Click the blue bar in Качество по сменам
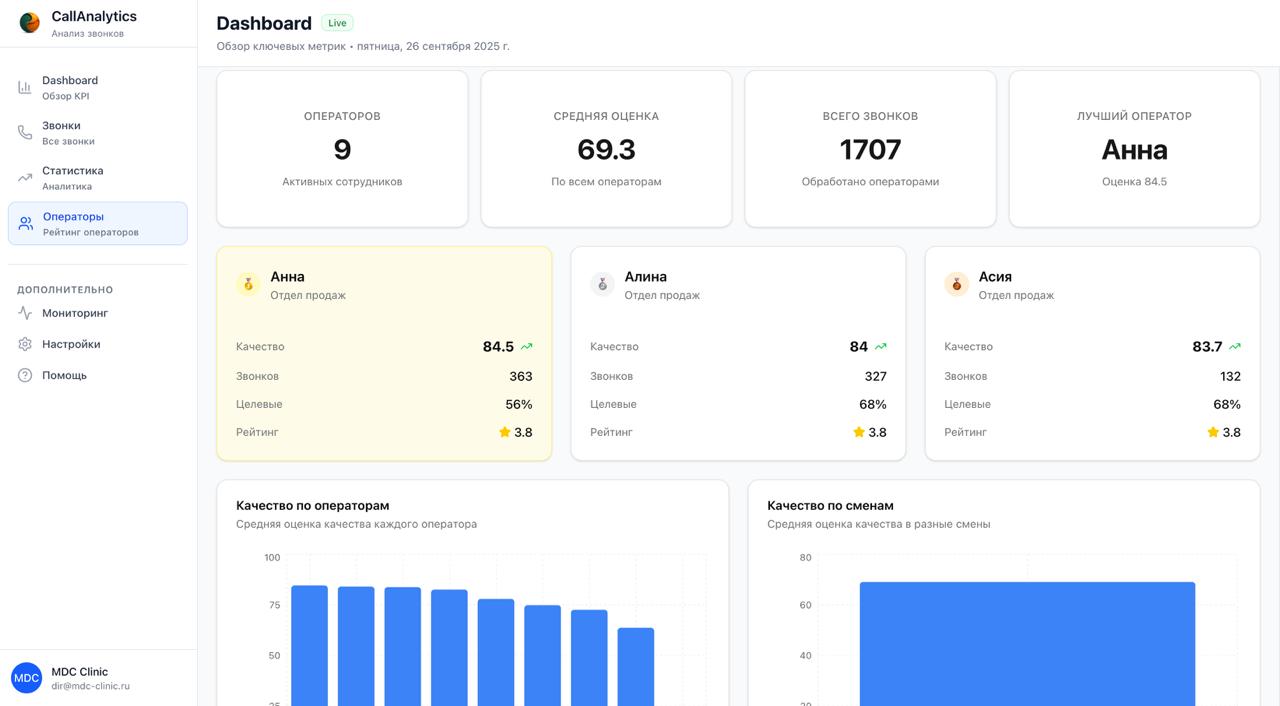The image size is (1280, 706). 1027,643
